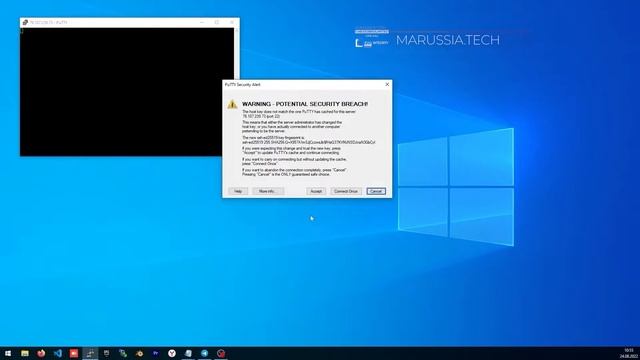Click the More info... button
The height and width of the screenshot is (360, 640).
[268, 191]
